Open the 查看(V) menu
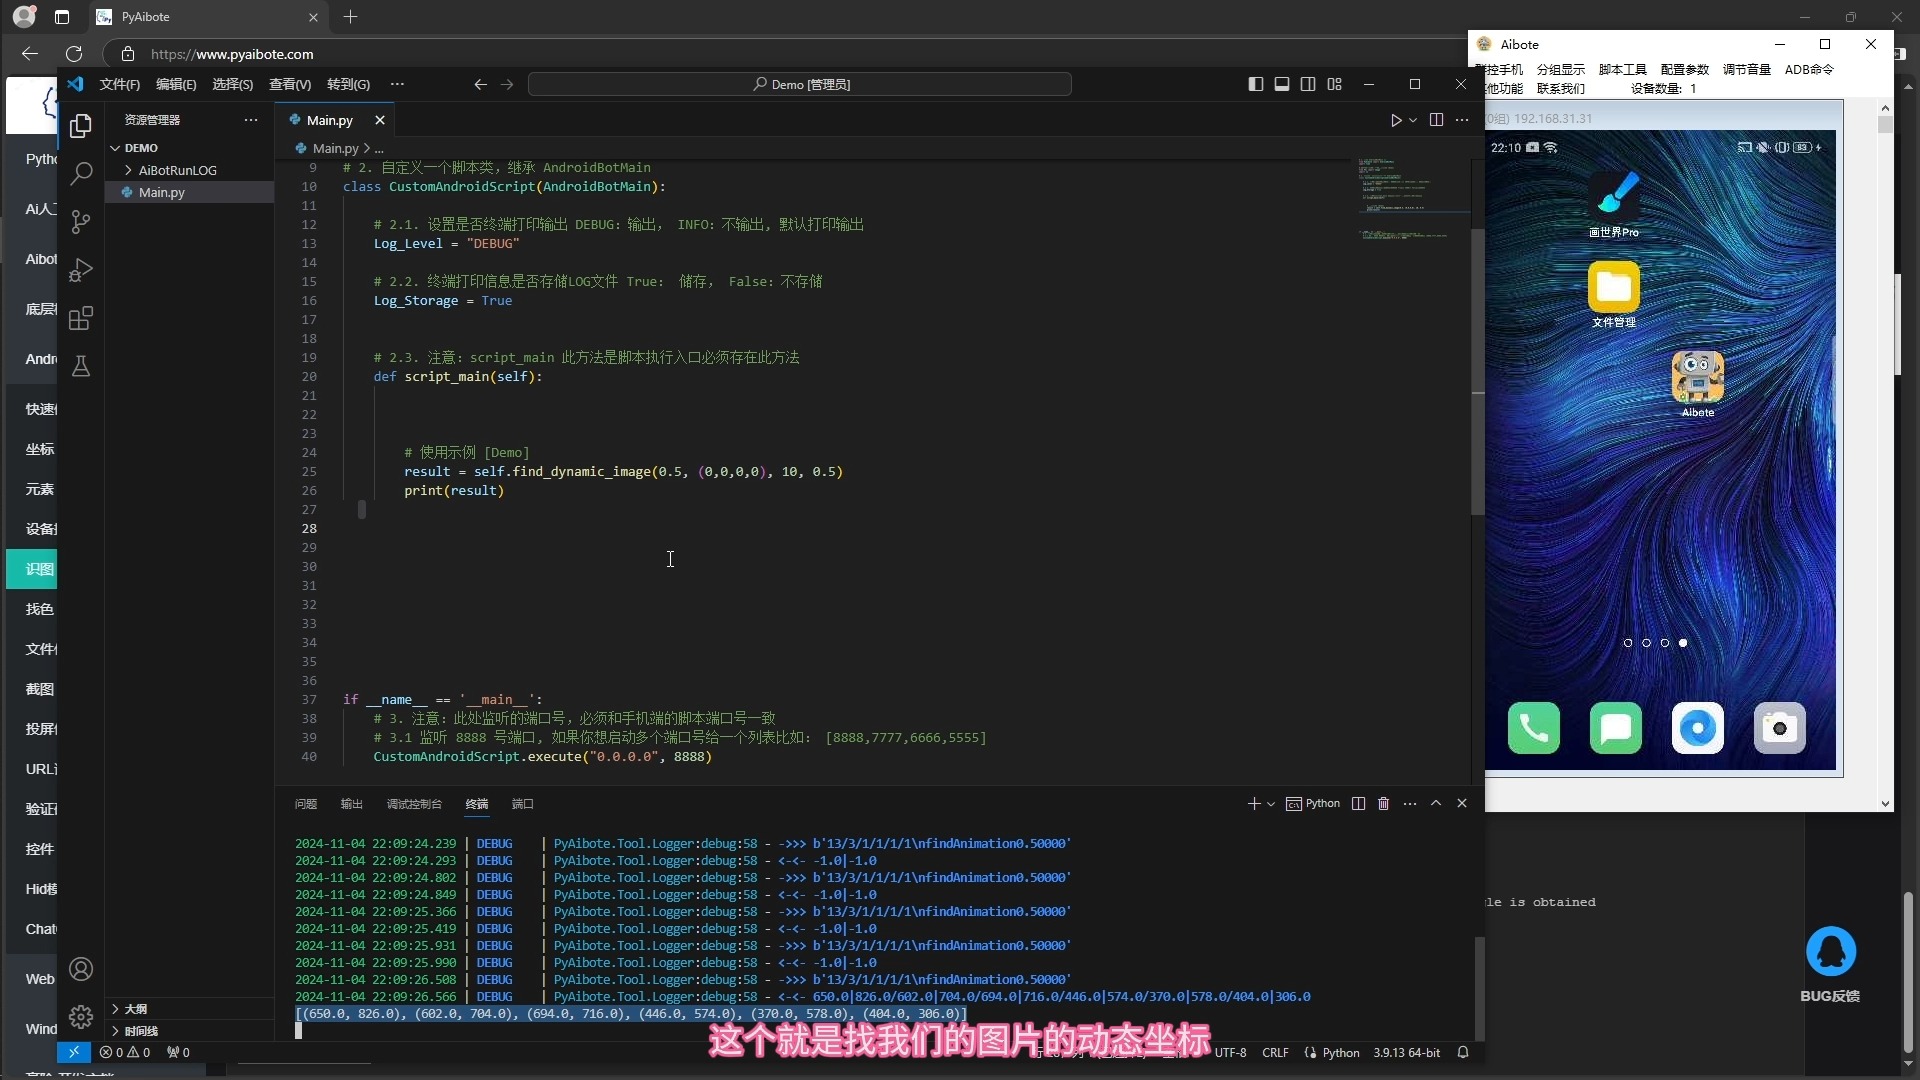 290,84
